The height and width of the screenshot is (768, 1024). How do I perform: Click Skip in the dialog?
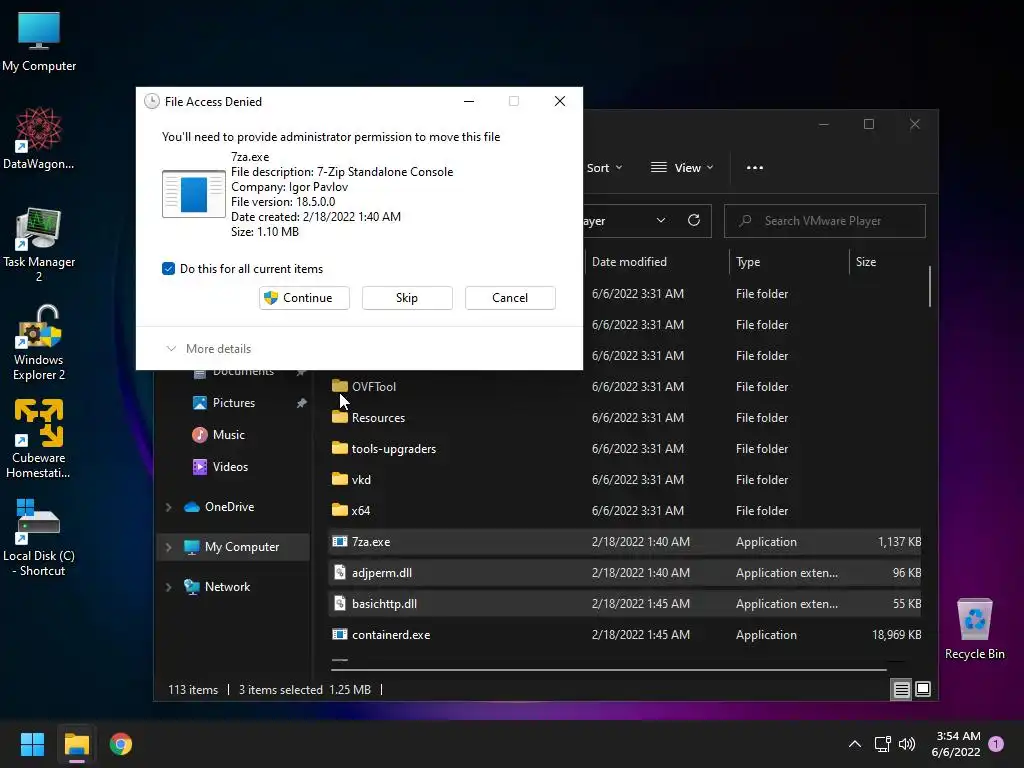click(407, 298)
